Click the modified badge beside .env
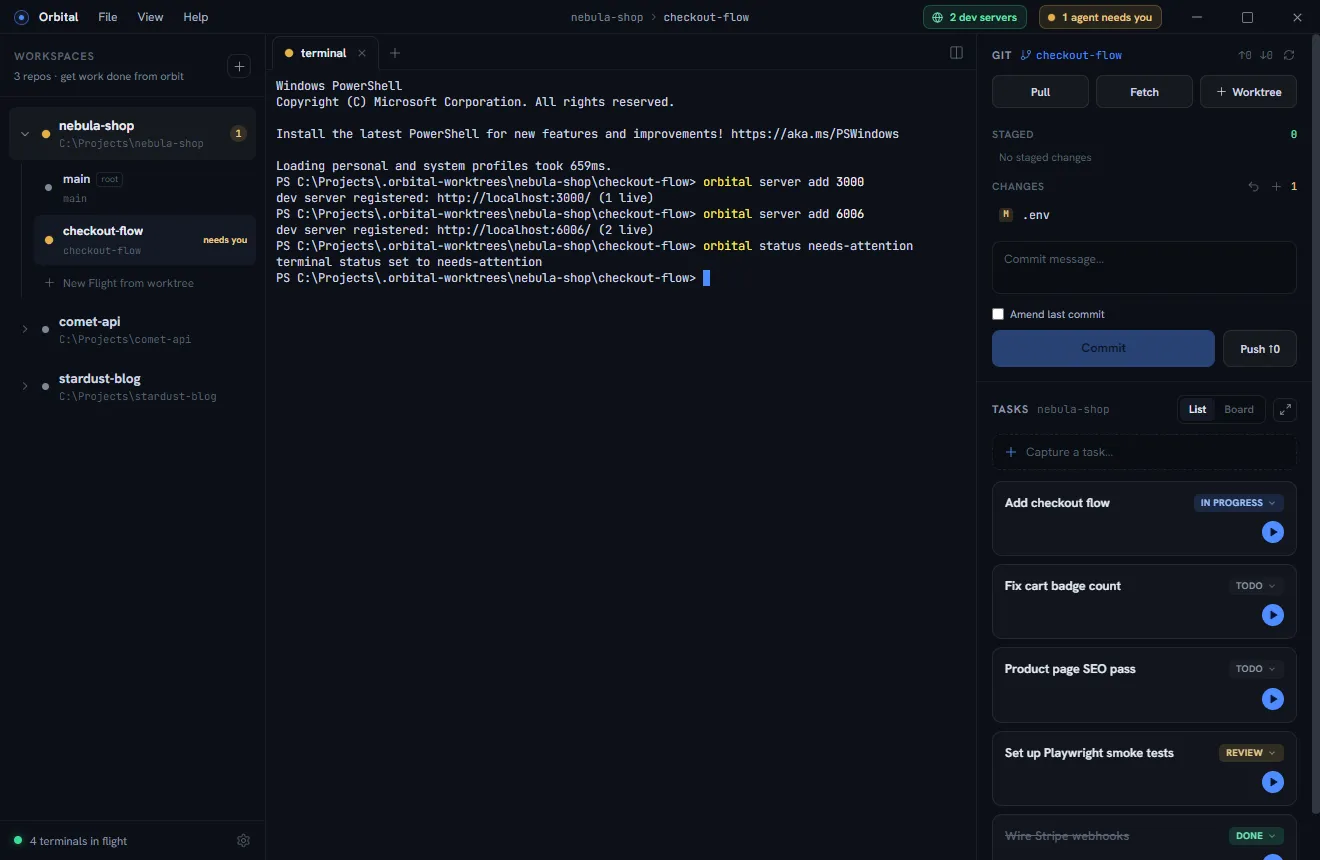Viewport: 1320px width, 860px height. 1006,214
